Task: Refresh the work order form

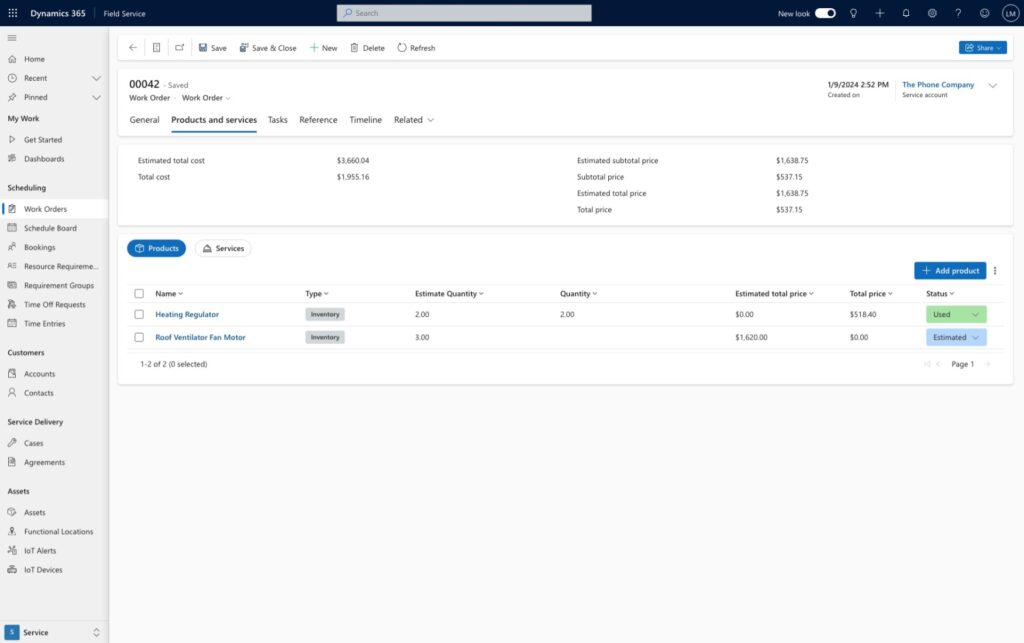Action: (415, 47)
